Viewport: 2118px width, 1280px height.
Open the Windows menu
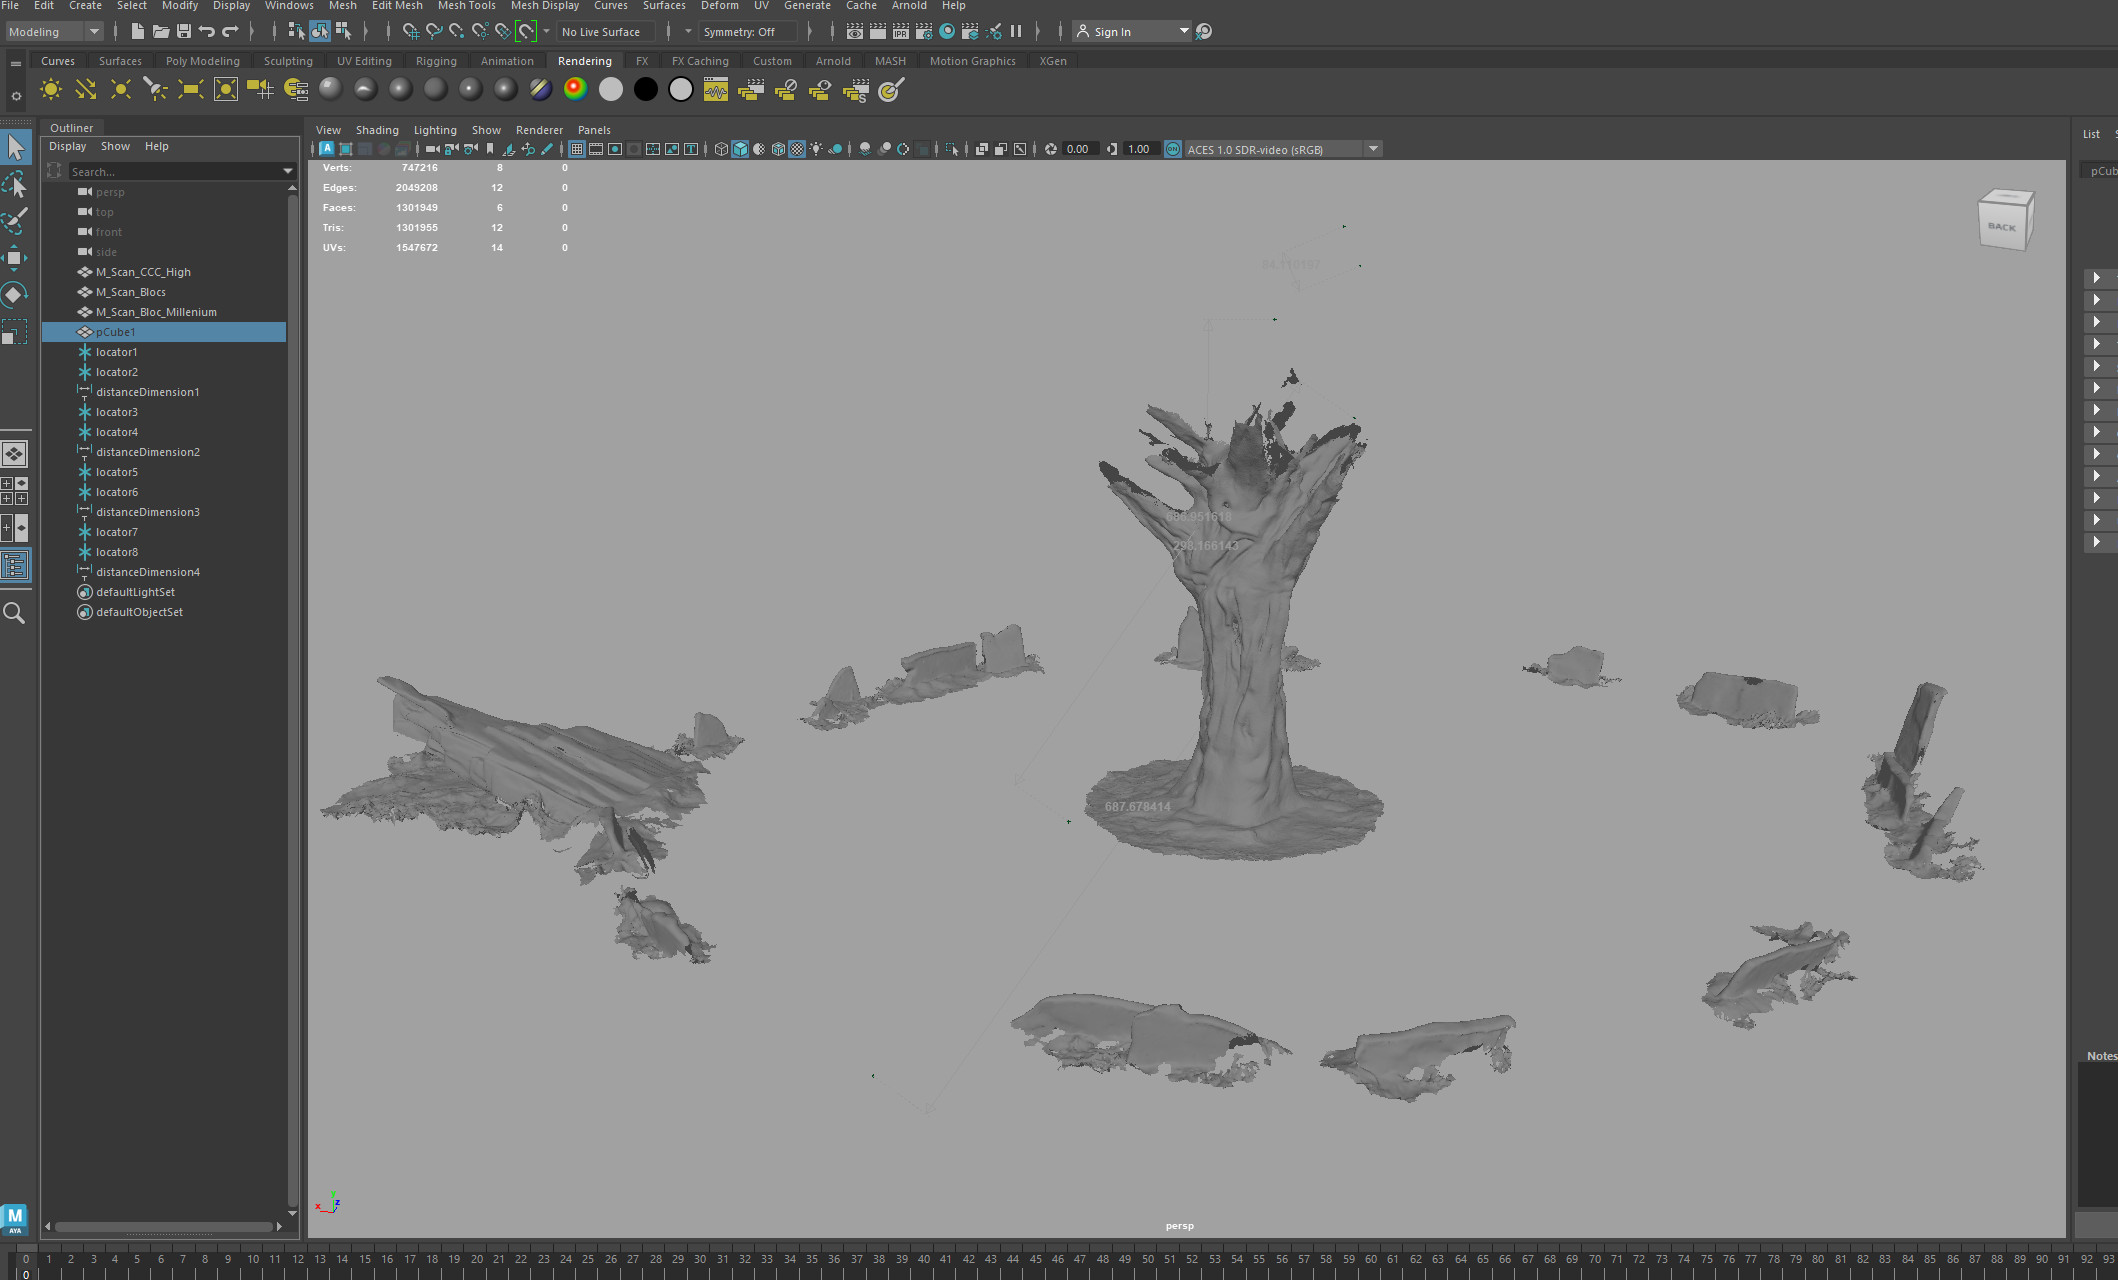[289, 6]
